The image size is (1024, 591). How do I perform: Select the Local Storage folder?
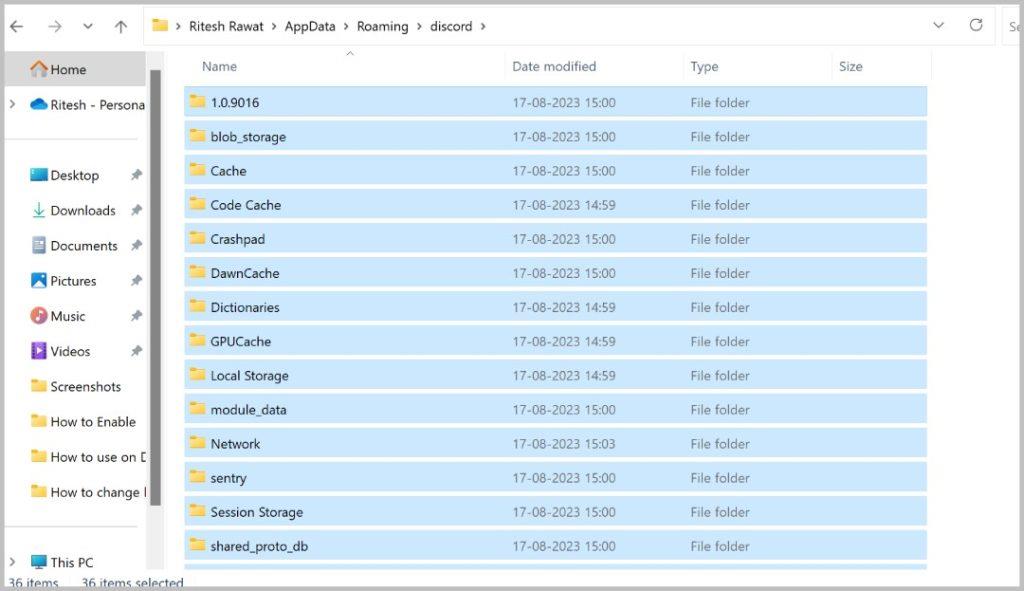(555, 375)
